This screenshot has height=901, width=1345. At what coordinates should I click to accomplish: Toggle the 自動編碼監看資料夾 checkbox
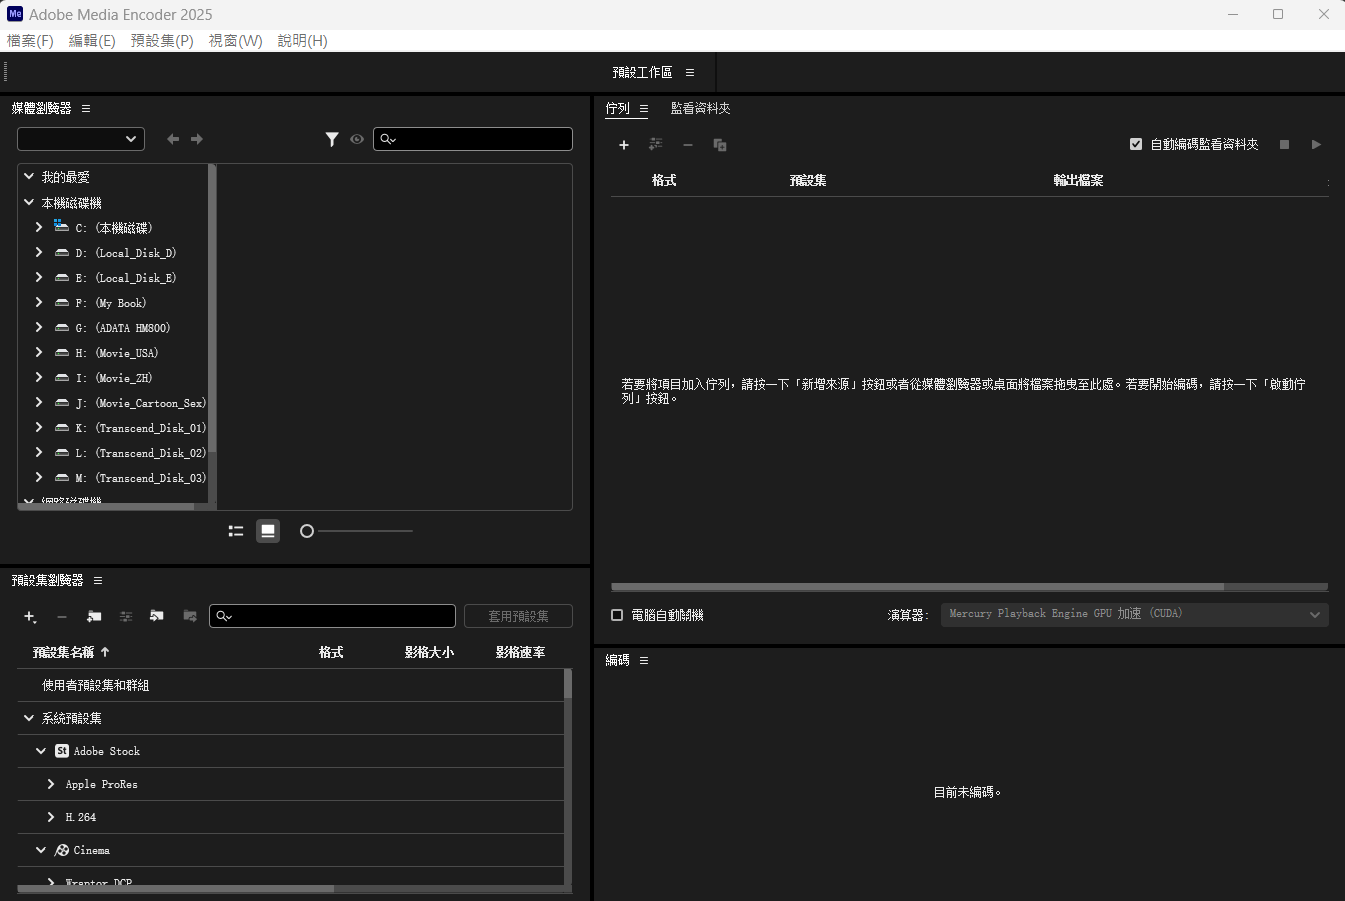click(1136, 144)
